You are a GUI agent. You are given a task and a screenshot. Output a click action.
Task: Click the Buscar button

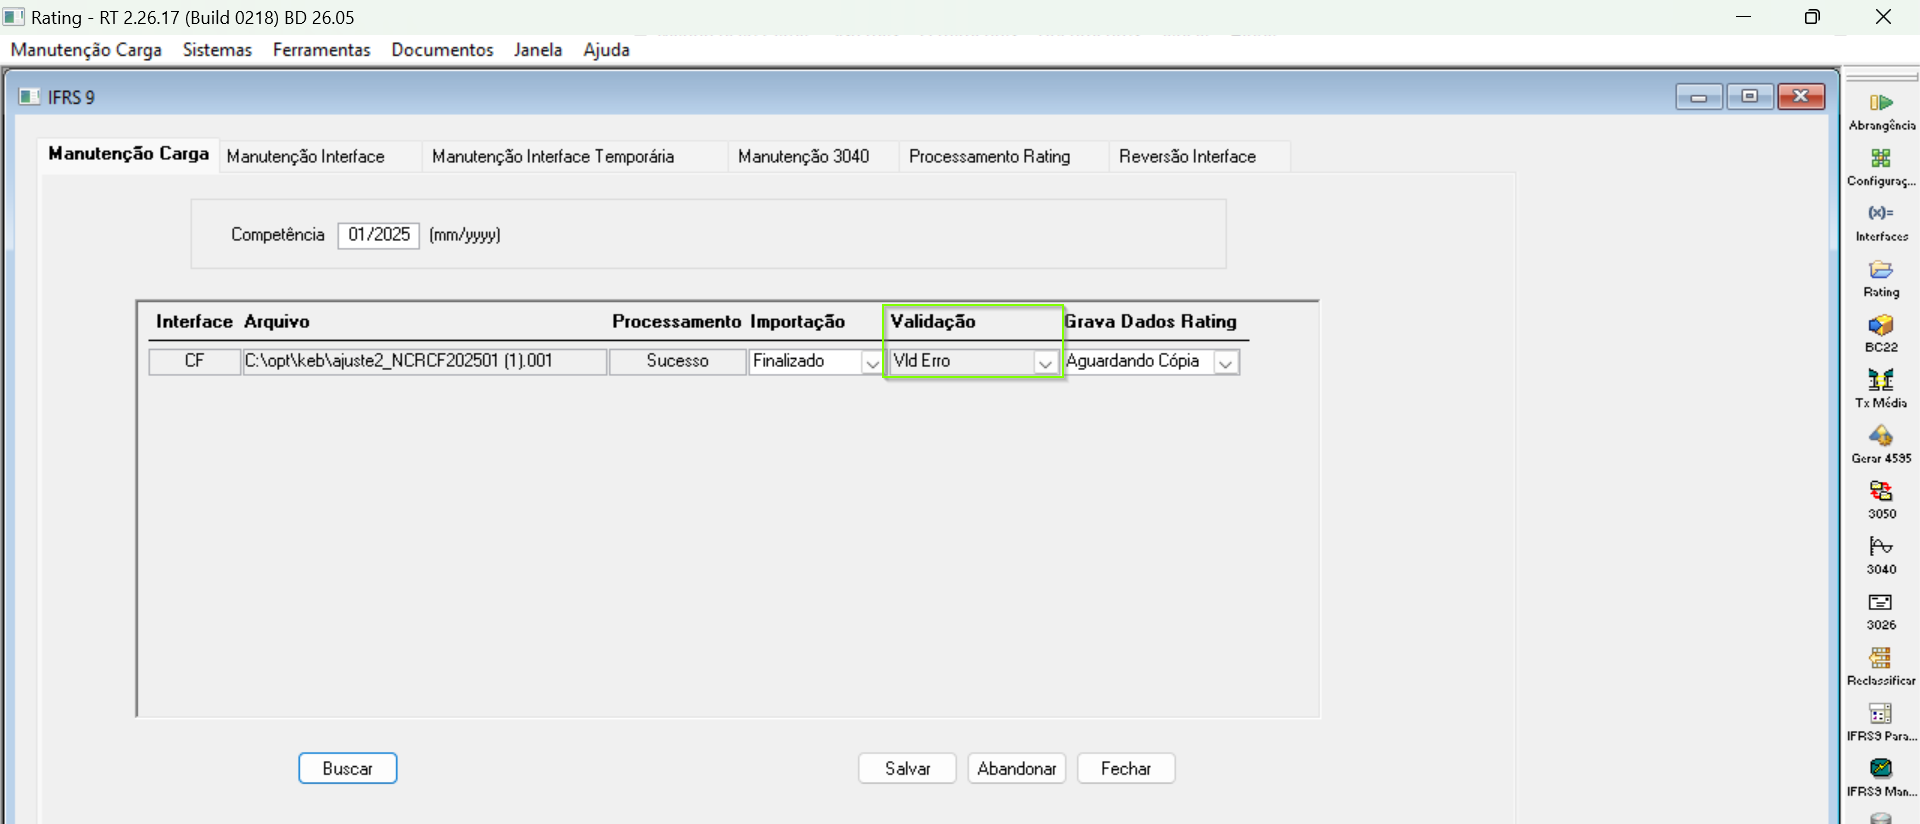click(348, 768)
